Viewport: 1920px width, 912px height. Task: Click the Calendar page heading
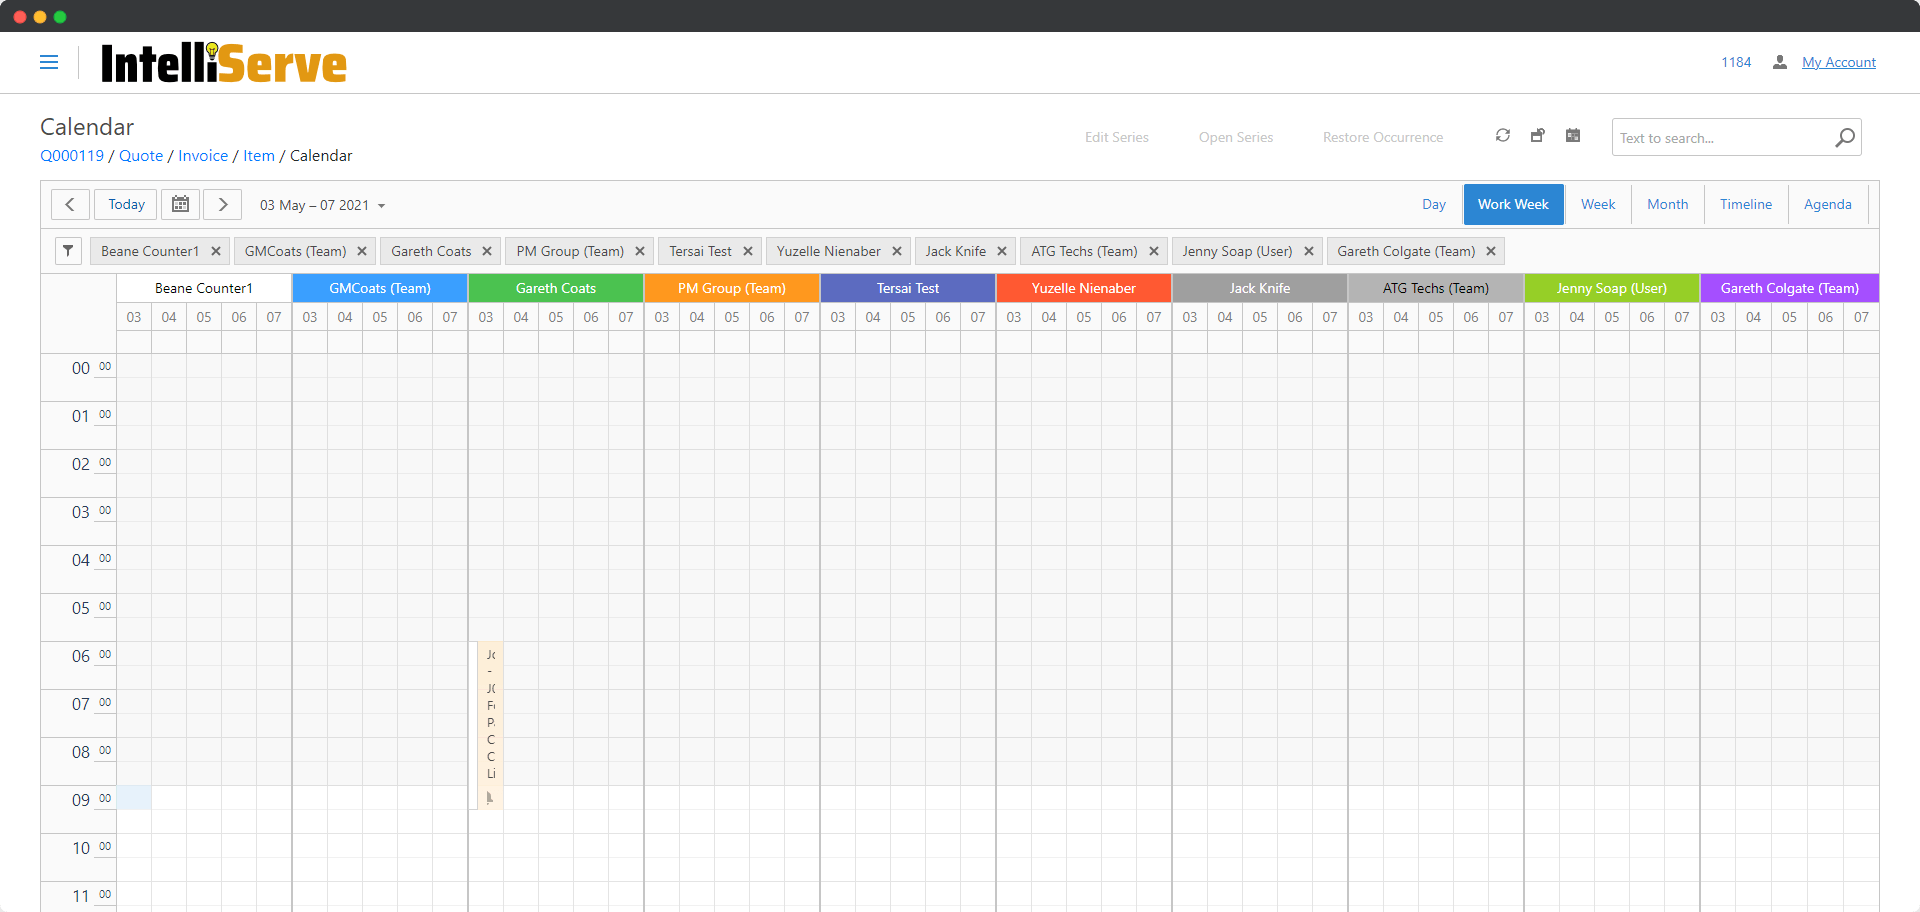pyautogui.click(x=87, y=127)
